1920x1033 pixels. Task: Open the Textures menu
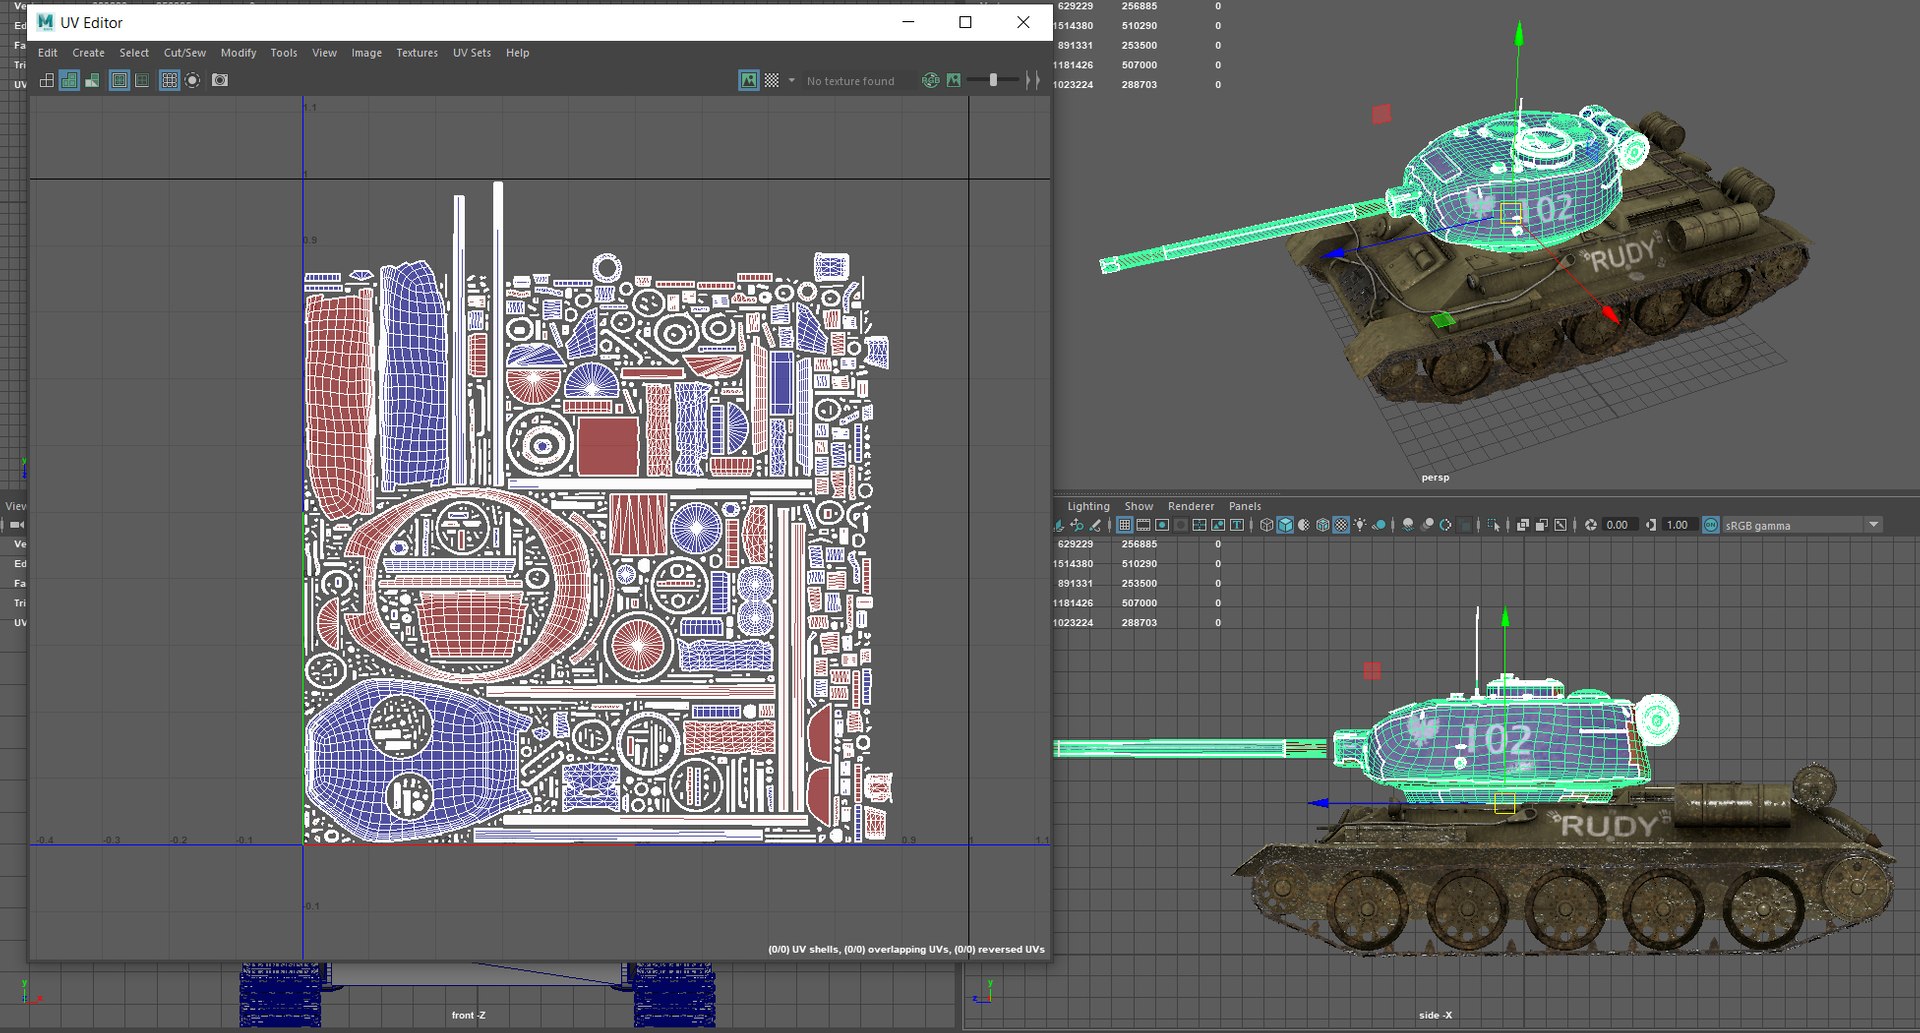tap(417, 53)
